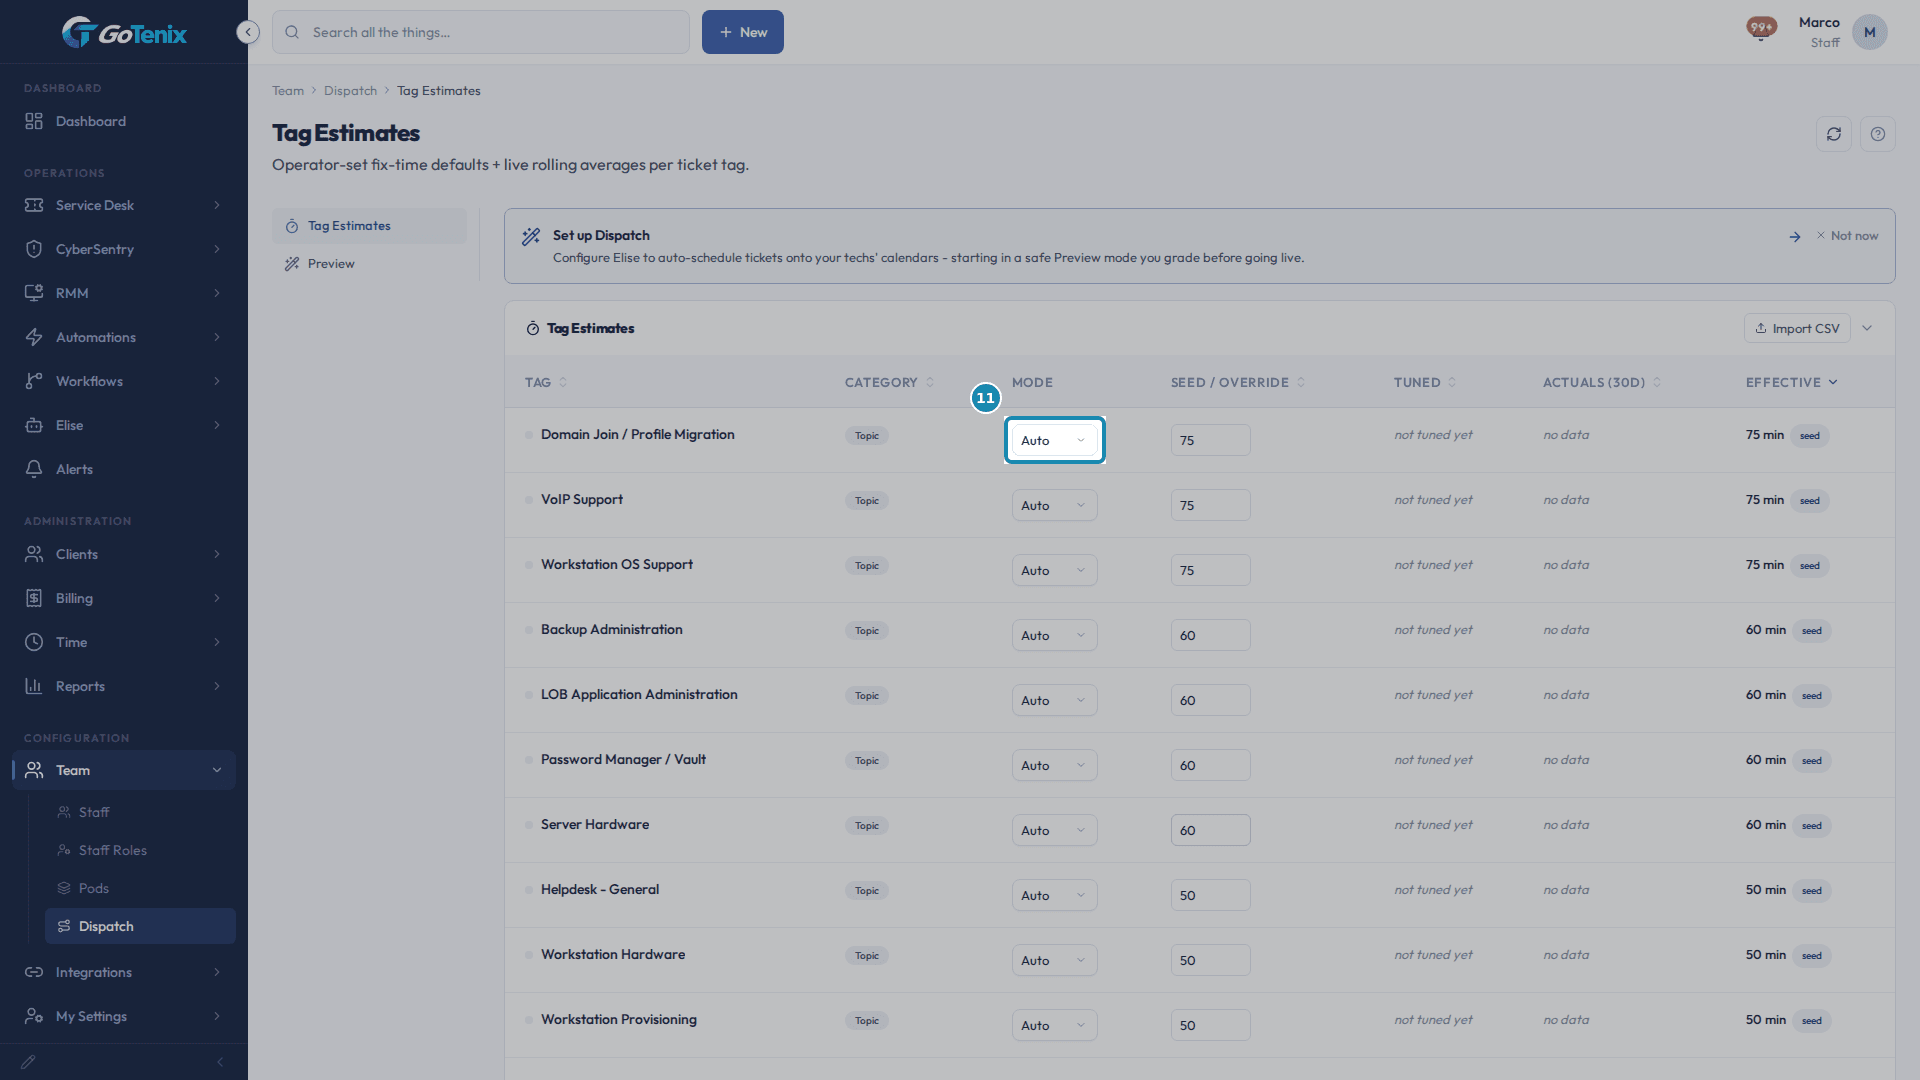Screen dimensions: 1920x1080
Task: Open Staff under Team
Action: (x=140, y=812)
